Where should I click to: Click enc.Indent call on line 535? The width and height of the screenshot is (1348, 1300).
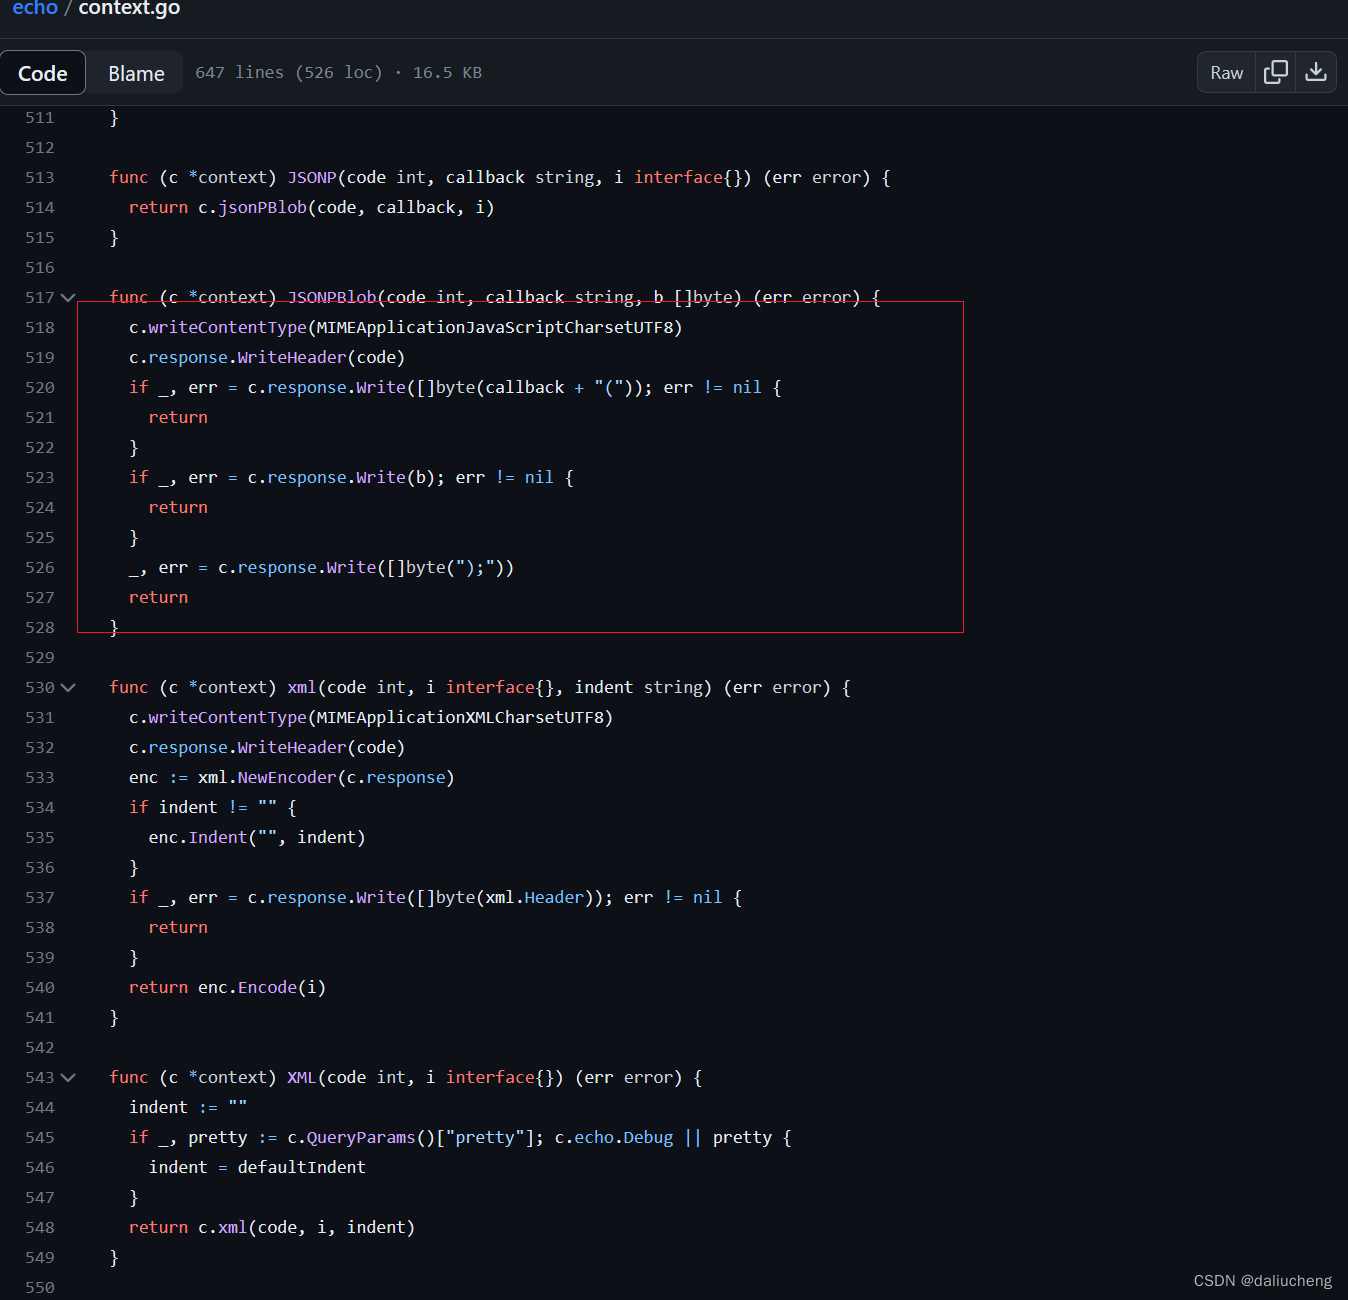[x=198, y=837]
